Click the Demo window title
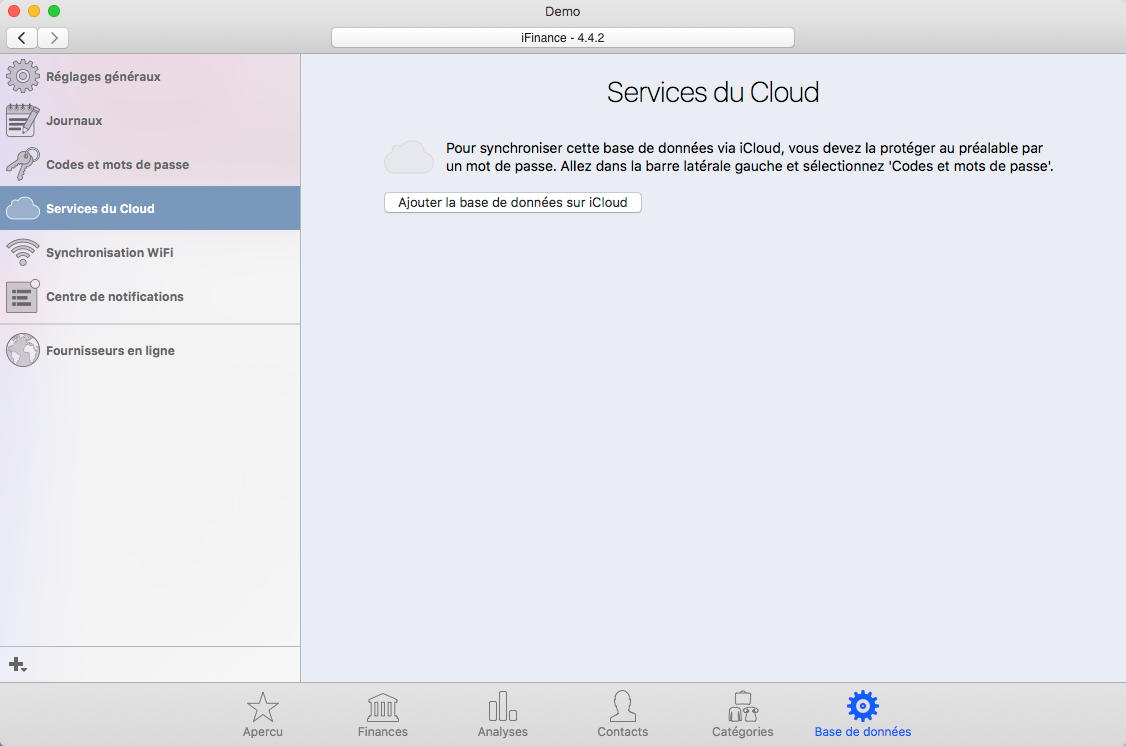 [x=562, y=11]
